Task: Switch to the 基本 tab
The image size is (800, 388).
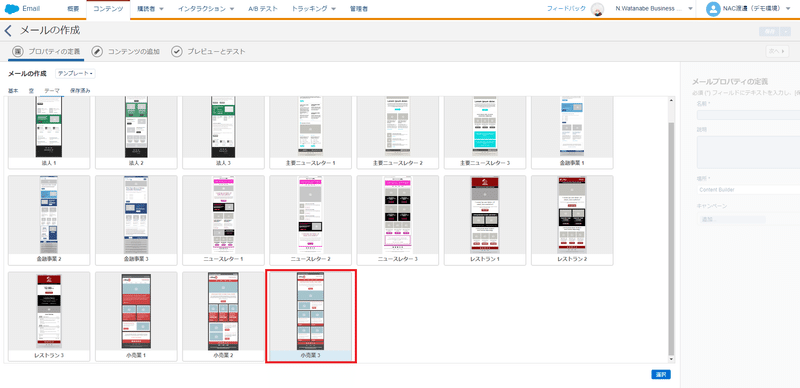Action: point(13,91)
